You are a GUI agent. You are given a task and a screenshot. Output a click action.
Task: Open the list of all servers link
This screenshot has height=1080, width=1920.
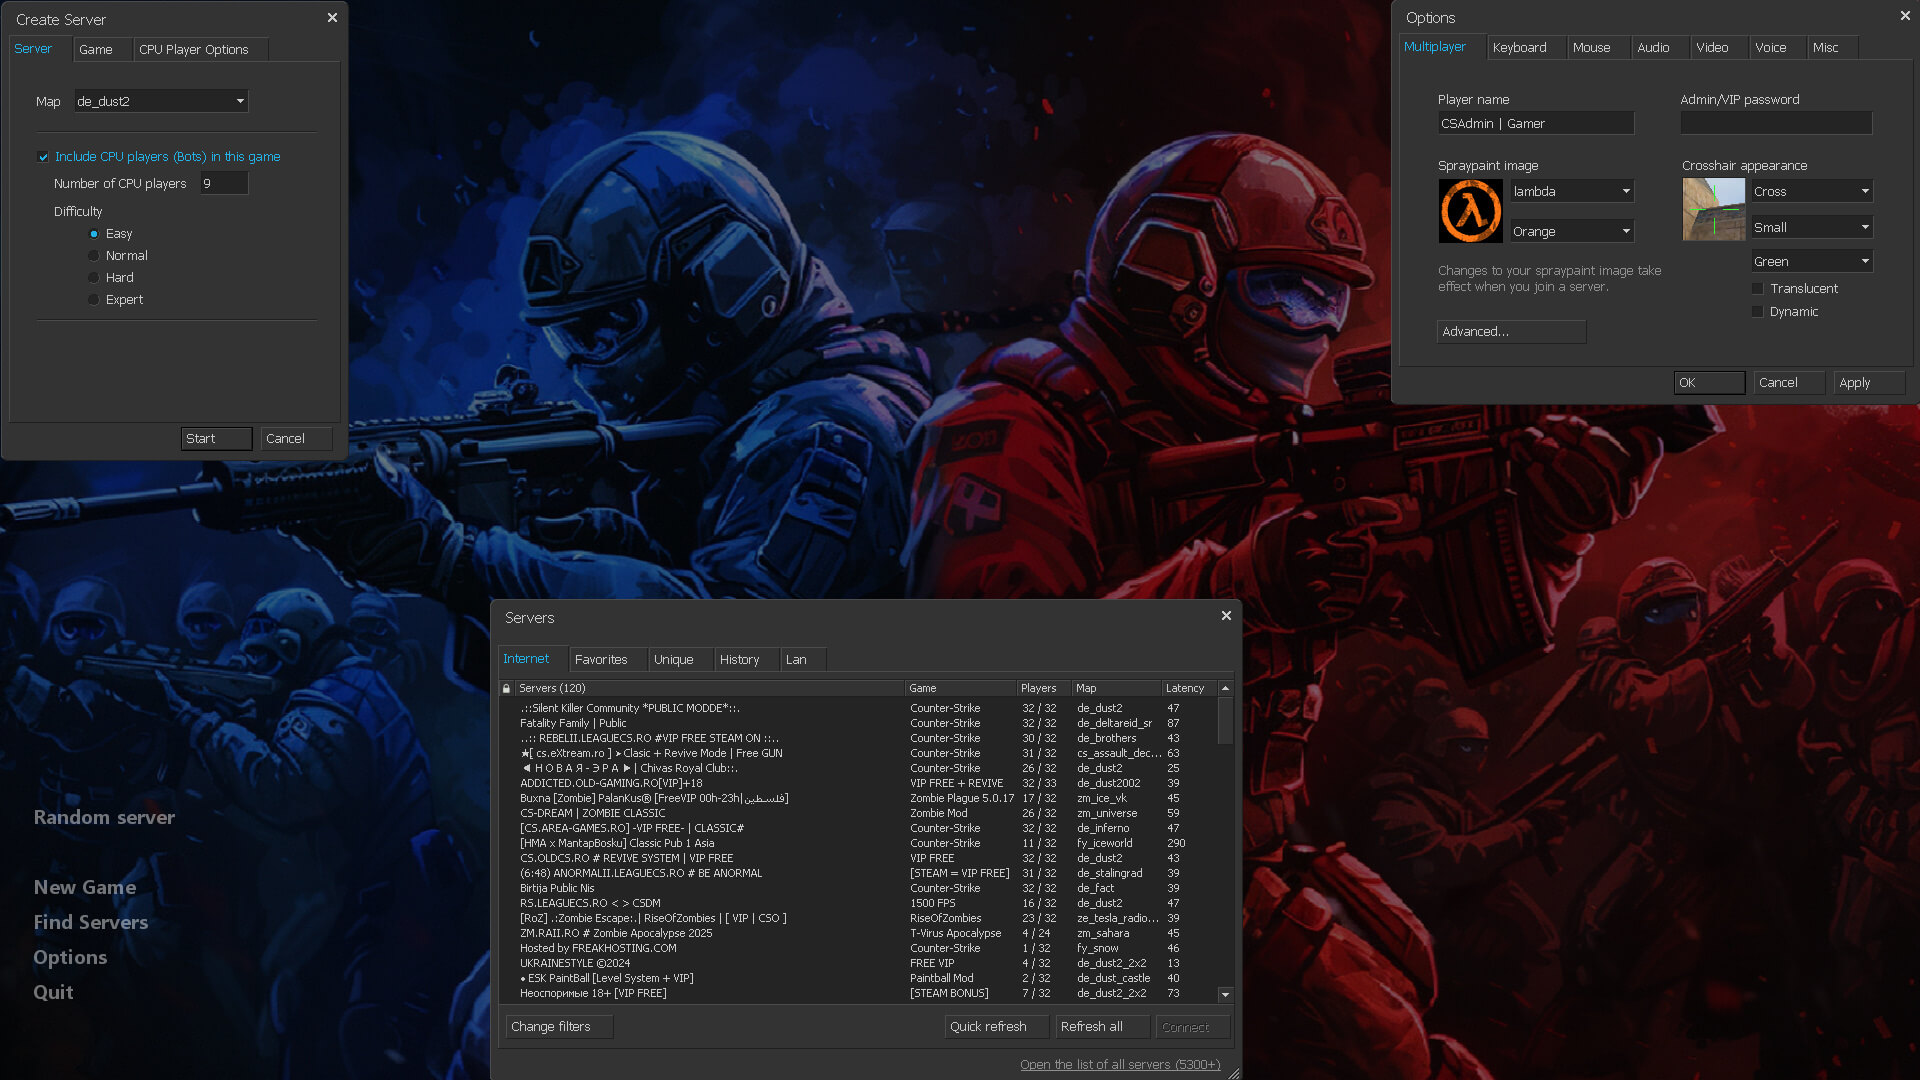click(x=1120, y=1065)
